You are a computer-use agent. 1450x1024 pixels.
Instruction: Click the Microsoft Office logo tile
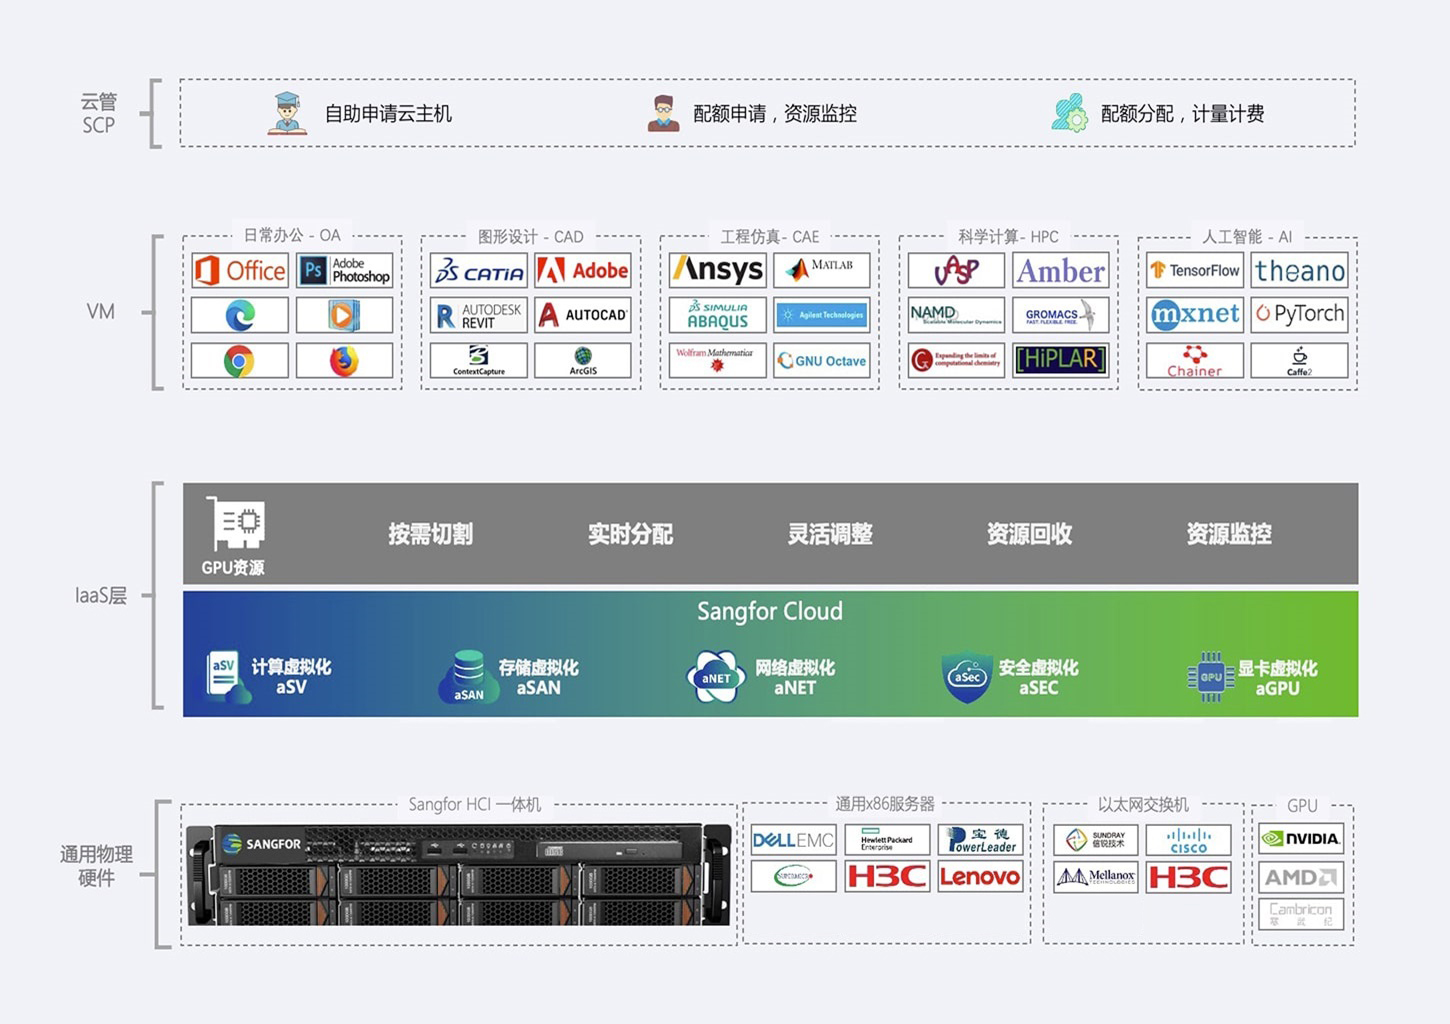(x=240, y=270)
